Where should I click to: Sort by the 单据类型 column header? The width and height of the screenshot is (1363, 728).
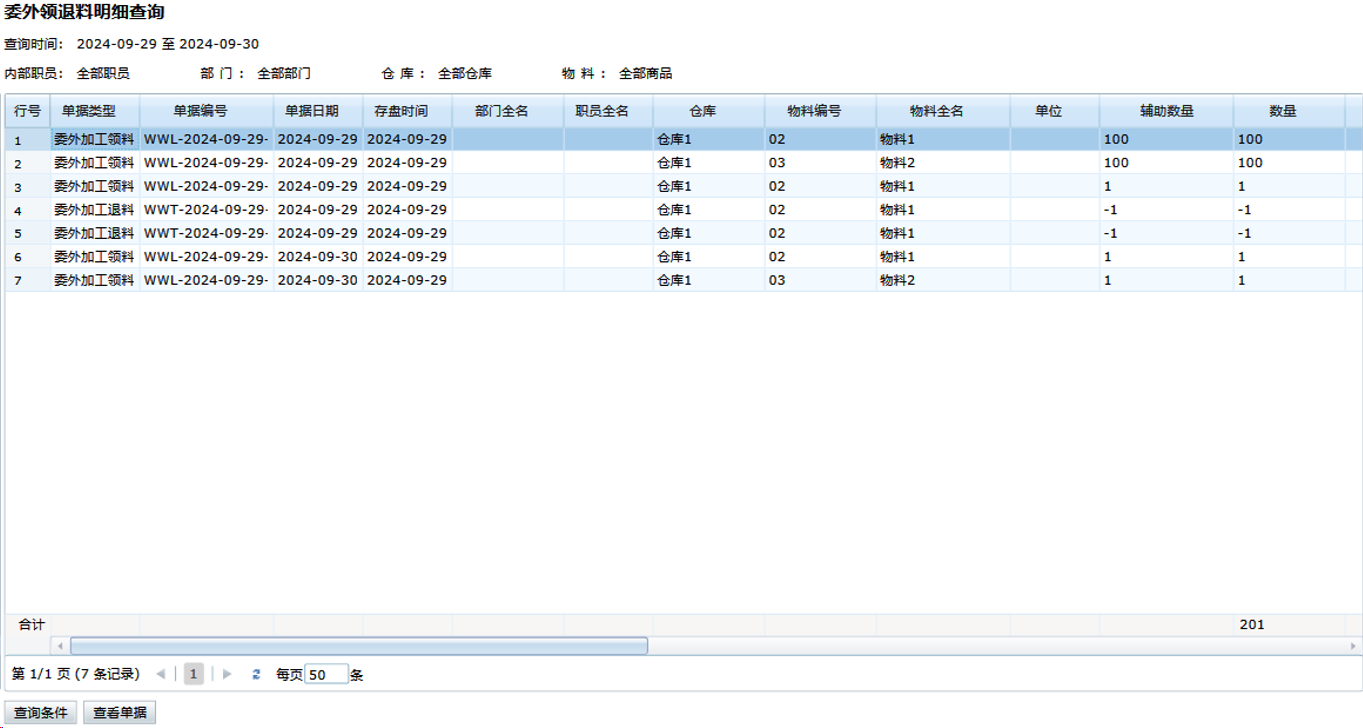pyautogui.click(x=89, y=111)
